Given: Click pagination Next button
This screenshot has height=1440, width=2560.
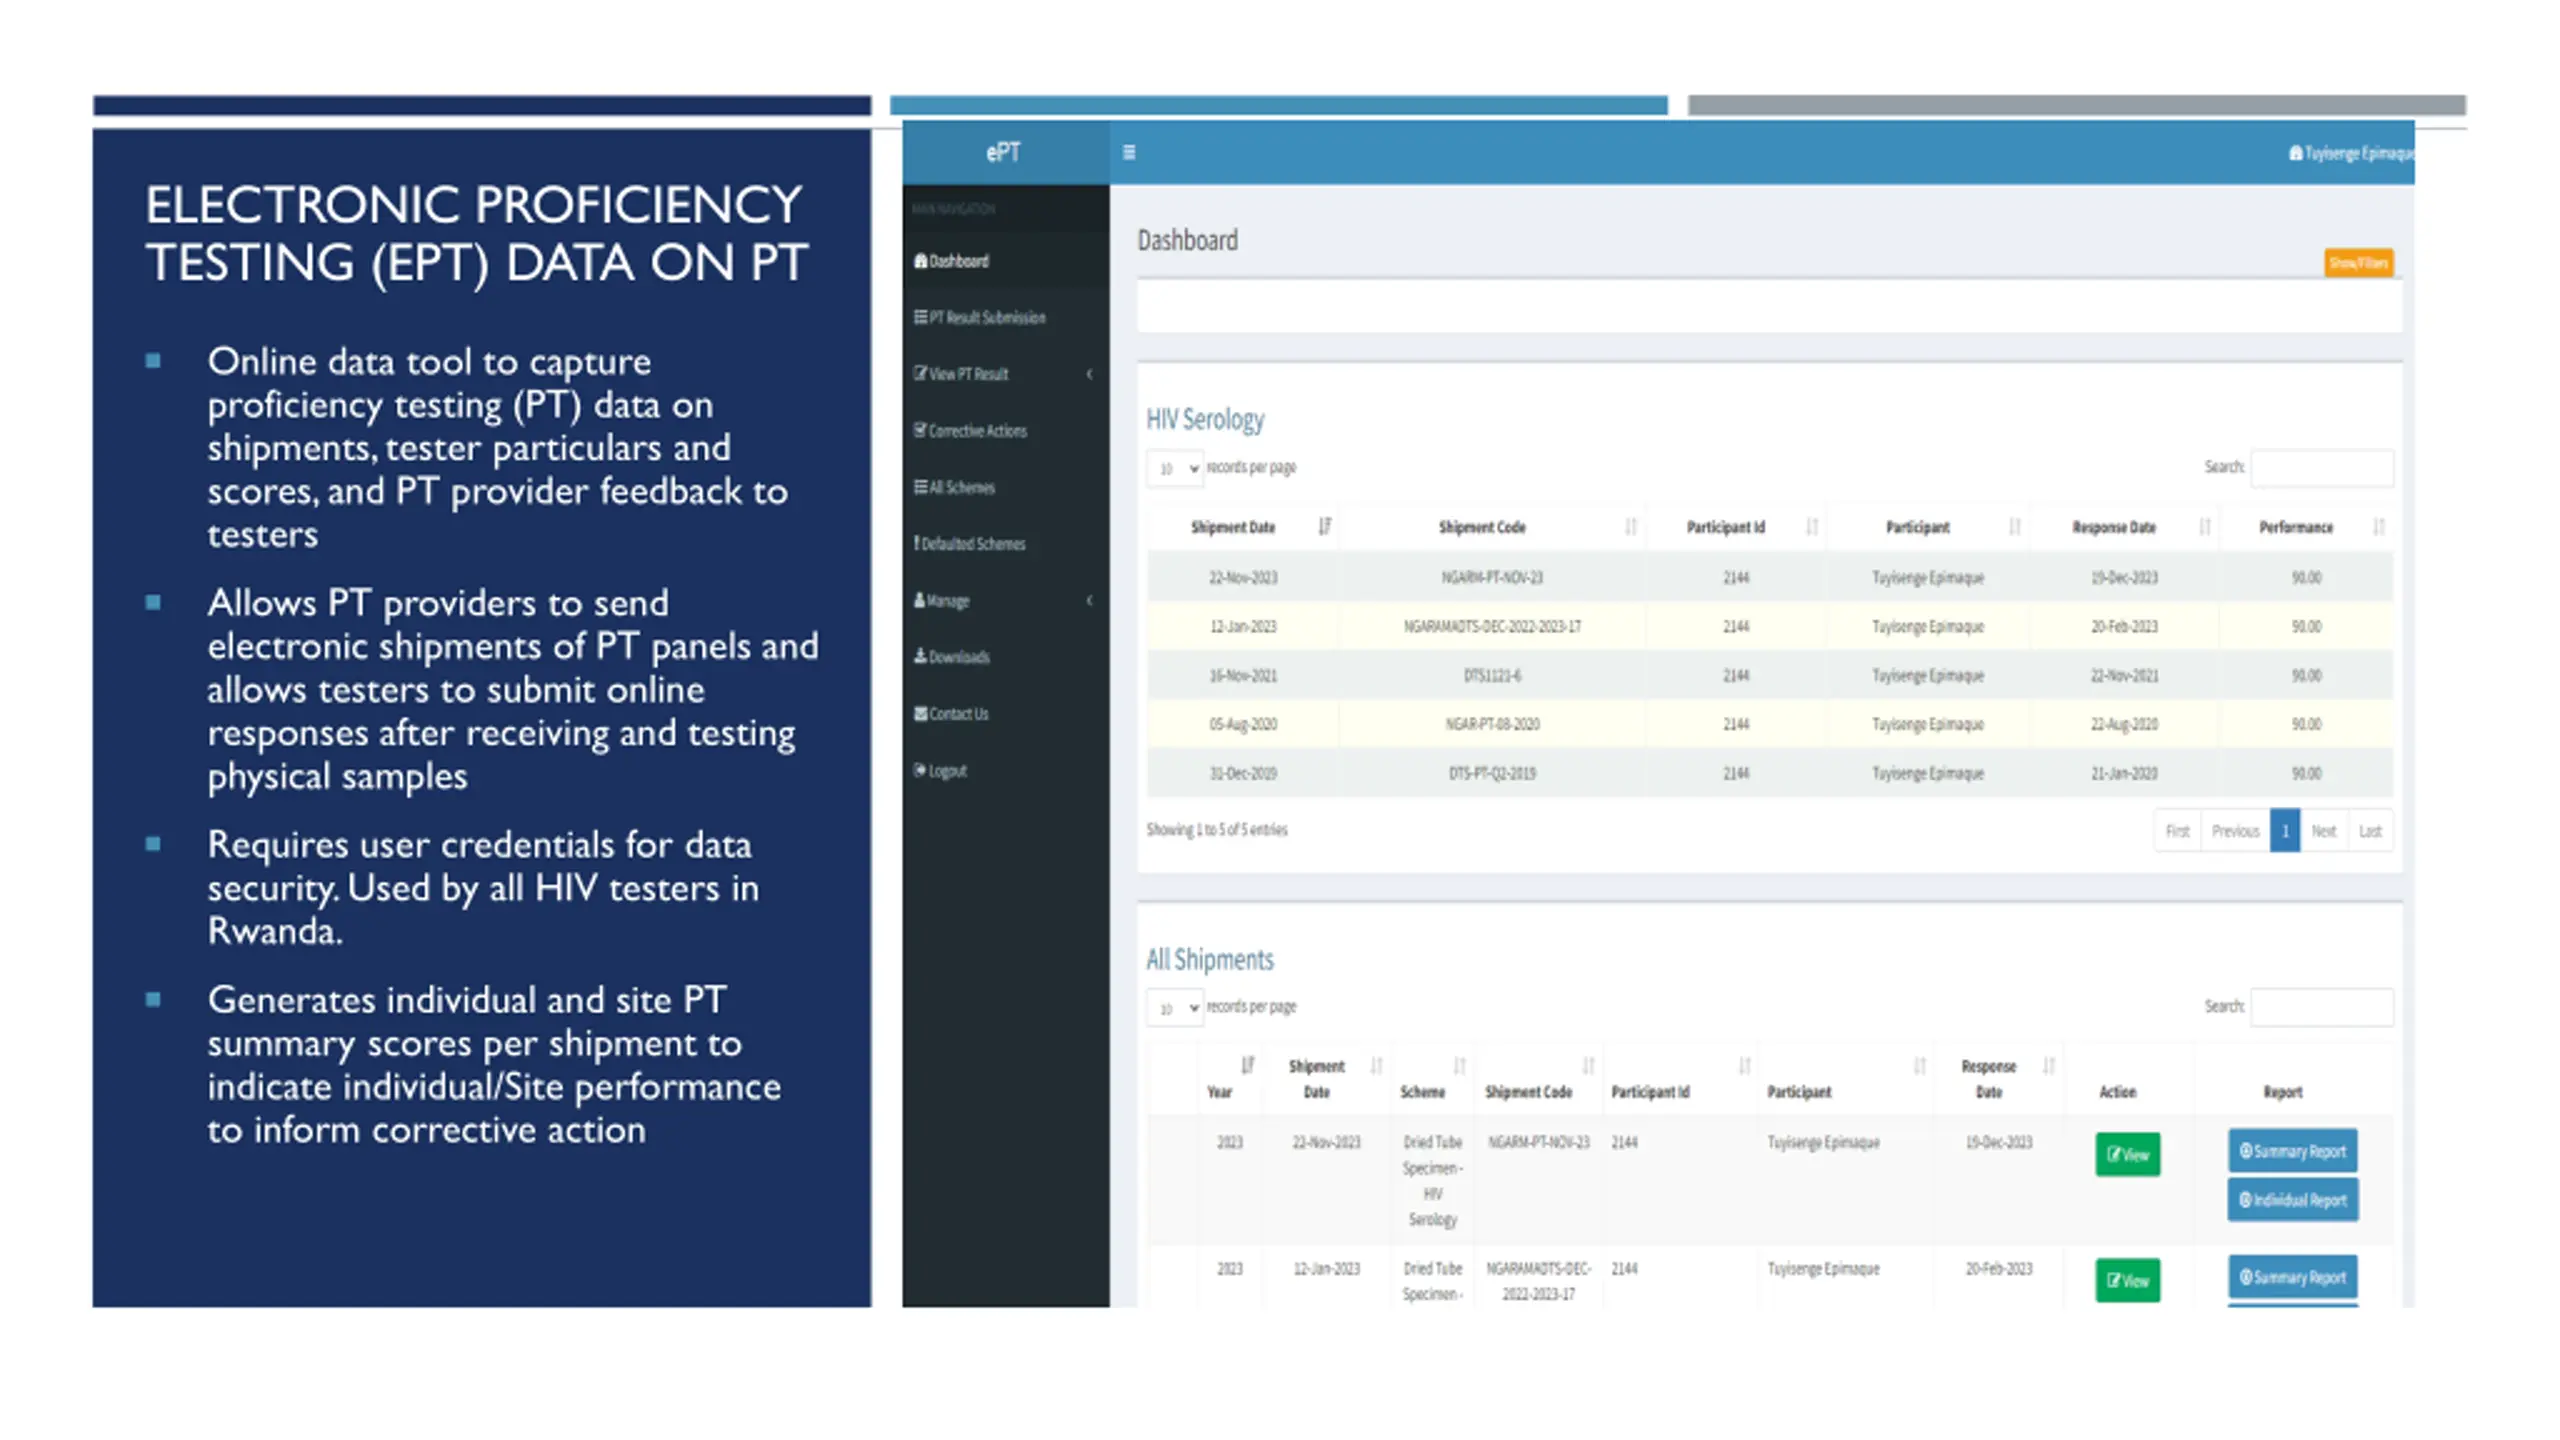Looking at the screenshot, I should click(2324, 831).
